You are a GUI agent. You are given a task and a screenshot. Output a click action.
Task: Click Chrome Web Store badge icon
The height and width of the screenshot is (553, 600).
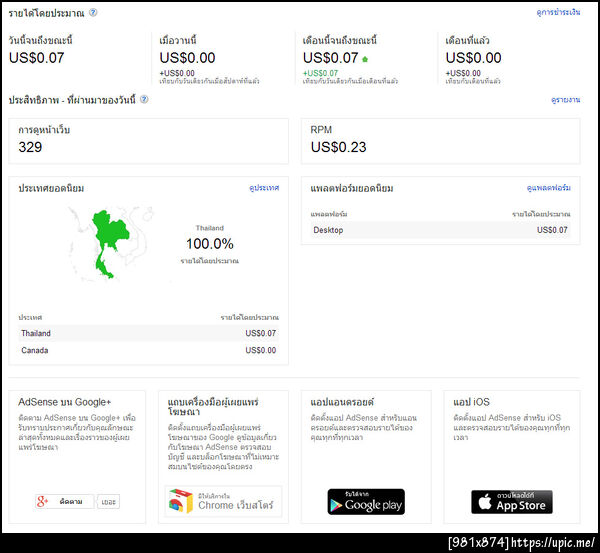pyautogui.click(x=181, y=501)
